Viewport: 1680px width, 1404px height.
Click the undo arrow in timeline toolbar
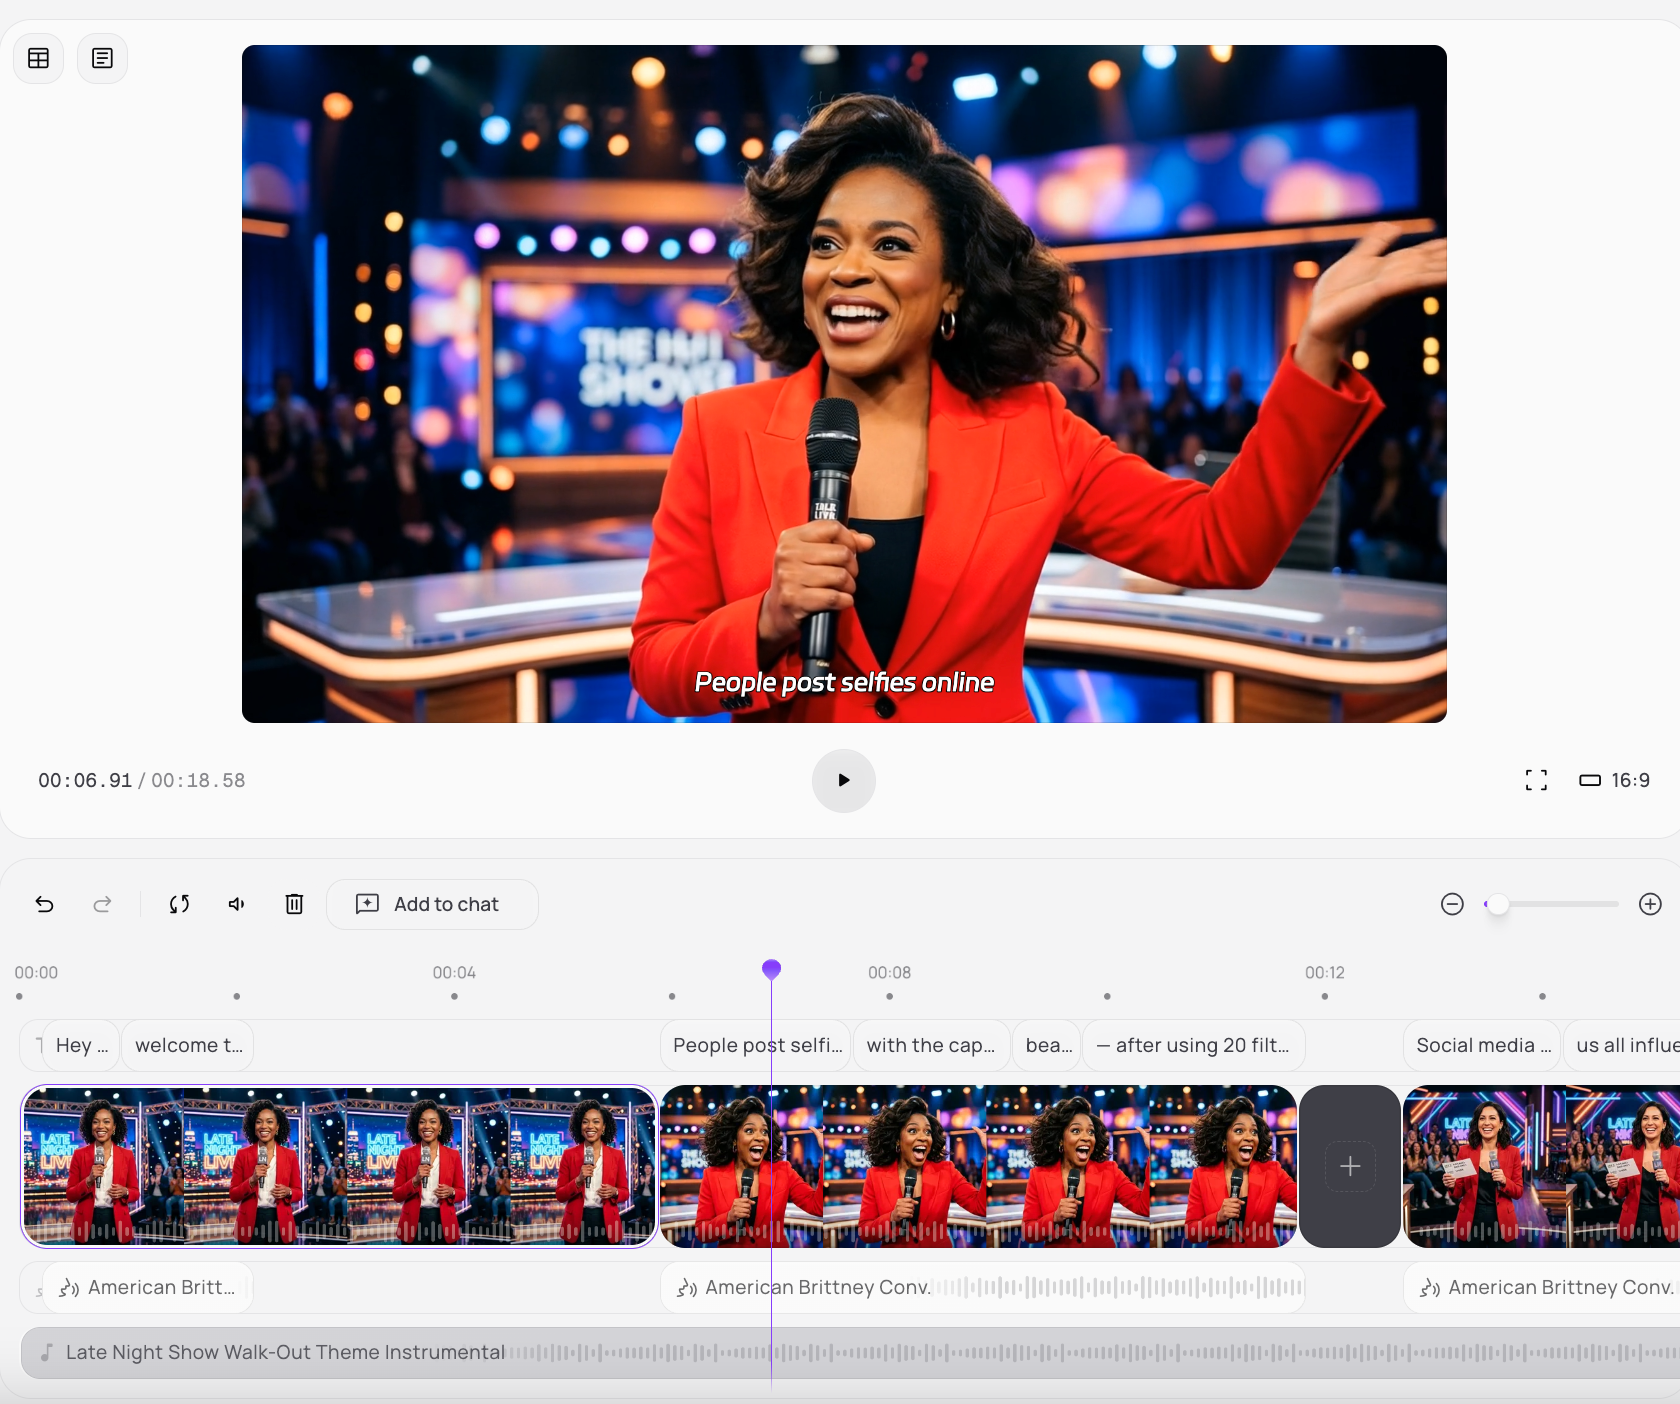pos(45,904)
